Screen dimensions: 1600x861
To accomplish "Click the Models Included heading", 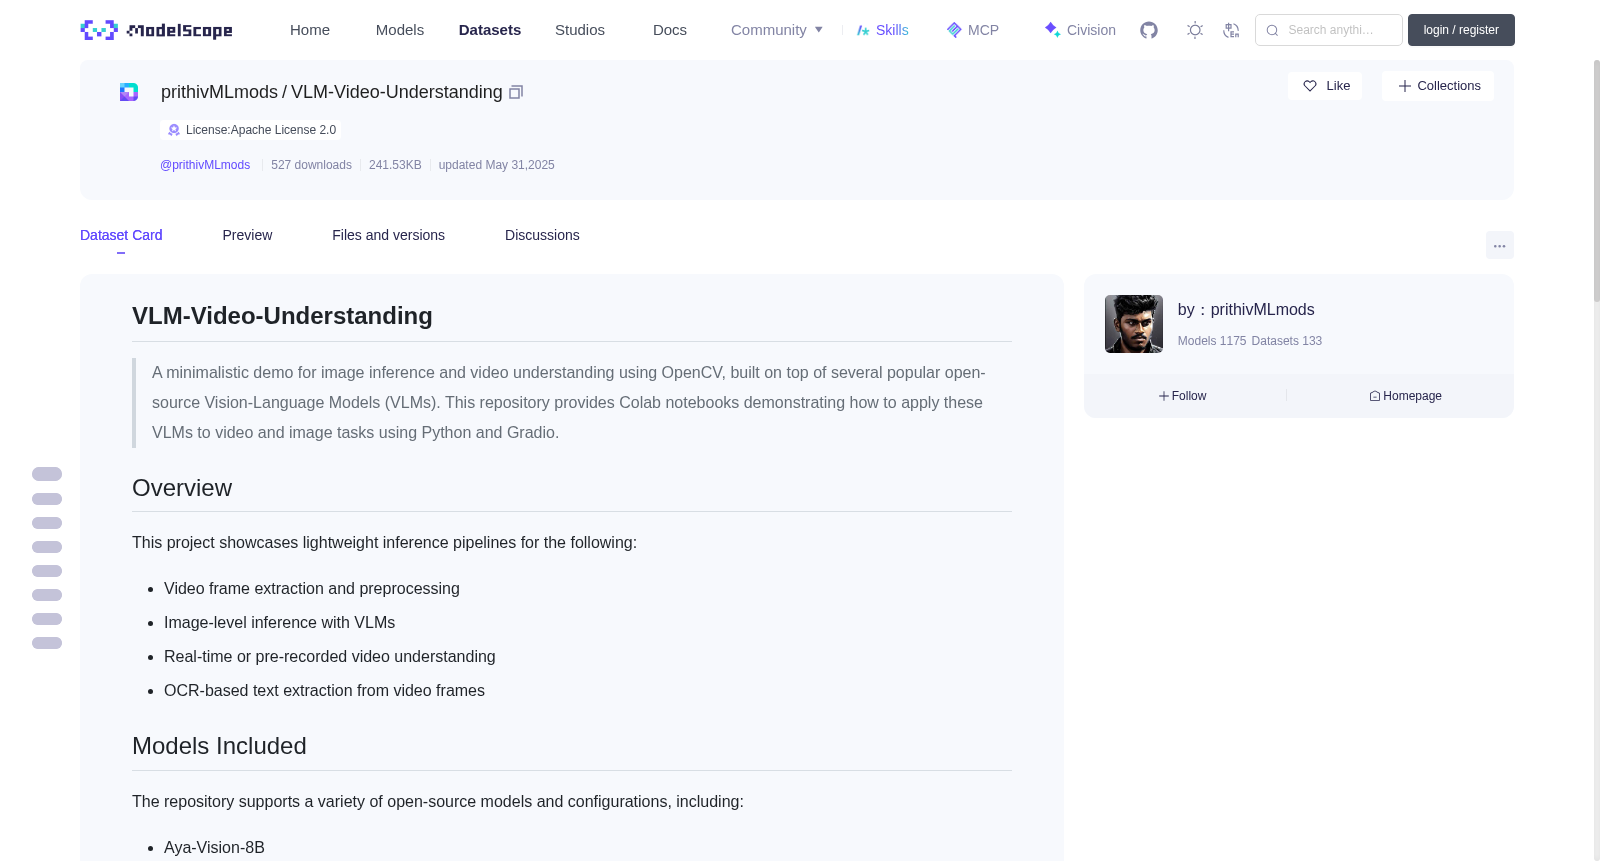I will (219, 746).
